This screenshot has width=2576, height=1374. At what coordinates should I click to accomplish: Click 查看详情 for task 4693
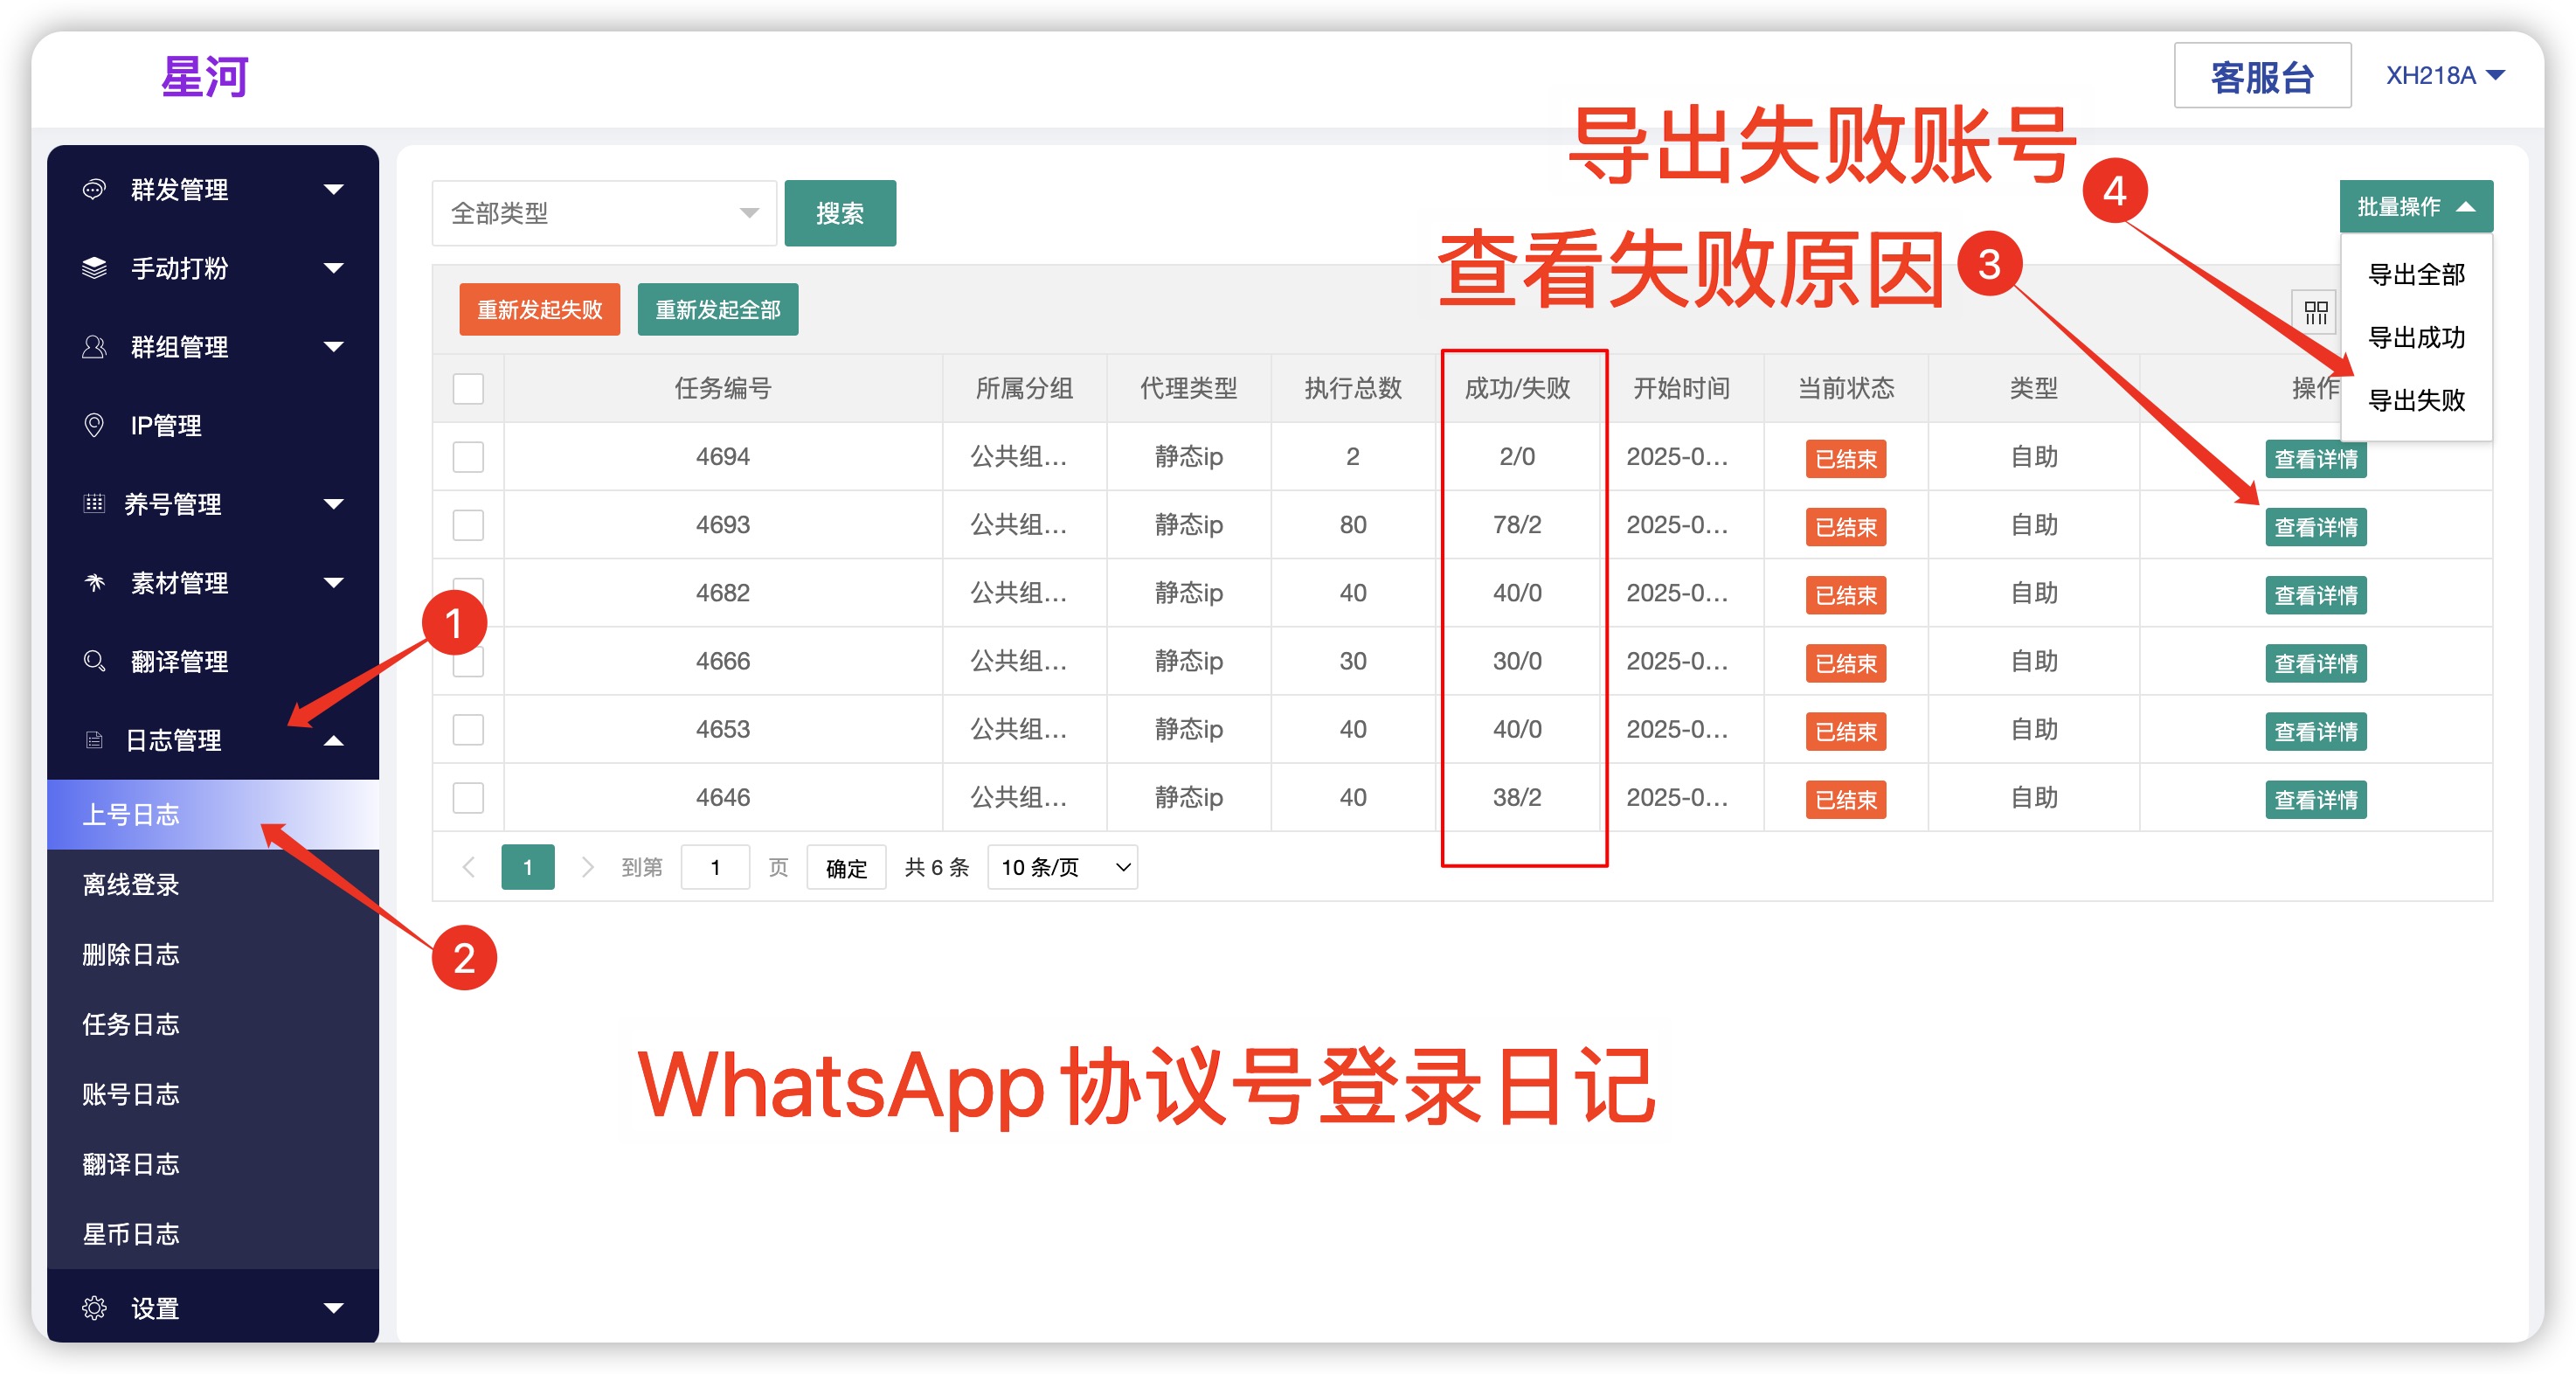tap(2315, 527)
